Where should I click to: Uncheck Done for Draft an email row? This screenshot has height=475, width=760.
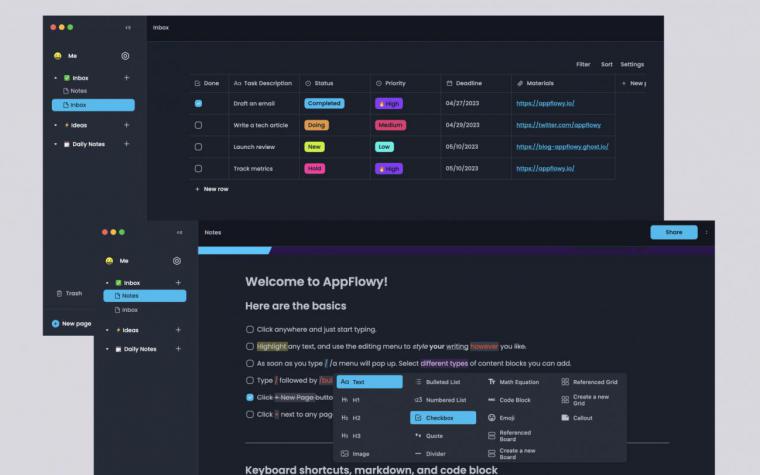198,103
